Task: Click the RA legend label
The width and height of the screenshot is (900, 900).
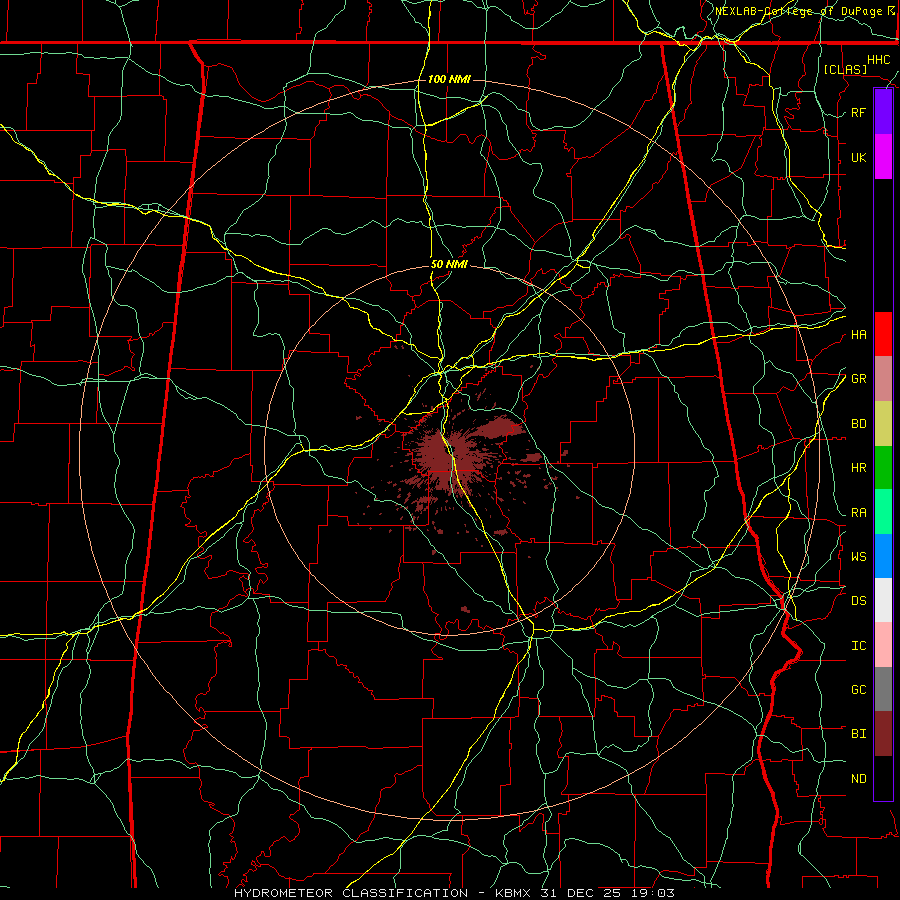Action: pos(858,512)
